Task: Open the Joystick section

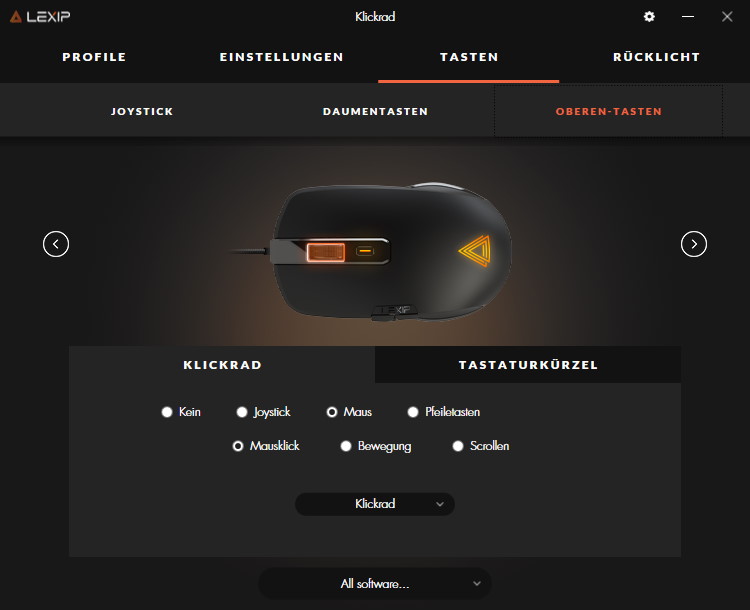Action: pos(142,111)
